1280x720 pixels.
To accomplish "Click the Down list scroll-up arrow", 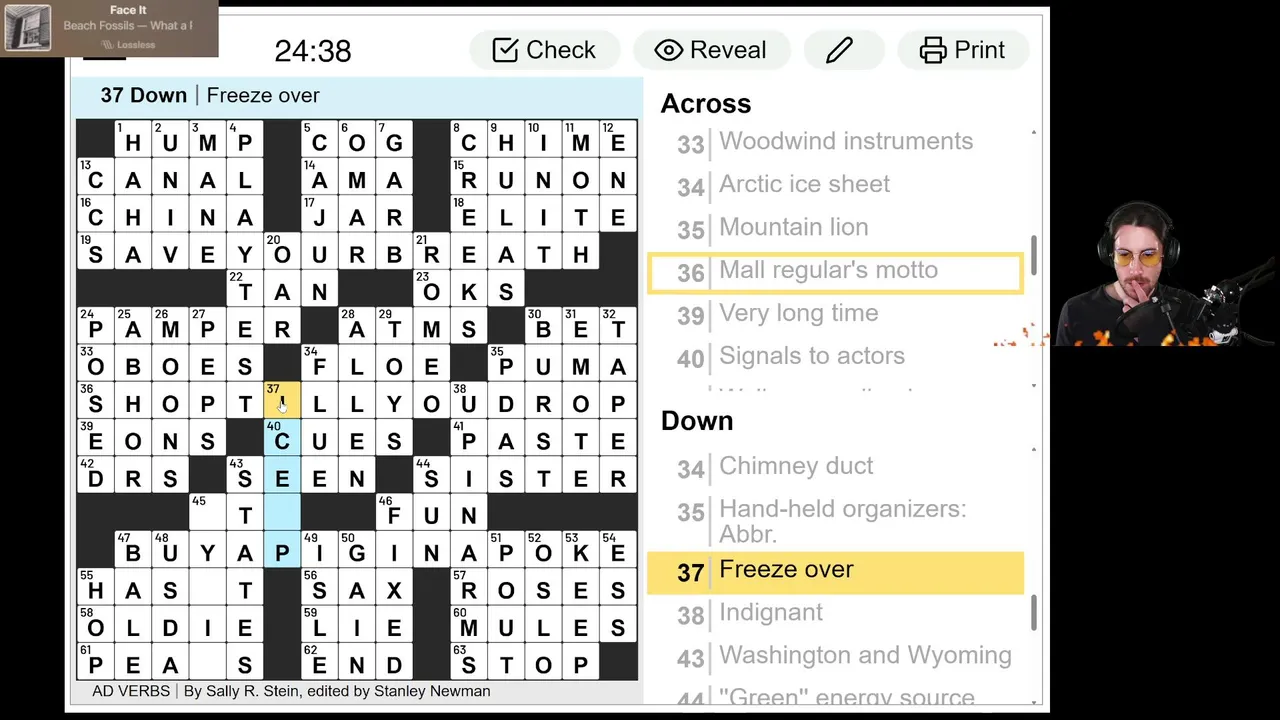I will point(1033,450).
